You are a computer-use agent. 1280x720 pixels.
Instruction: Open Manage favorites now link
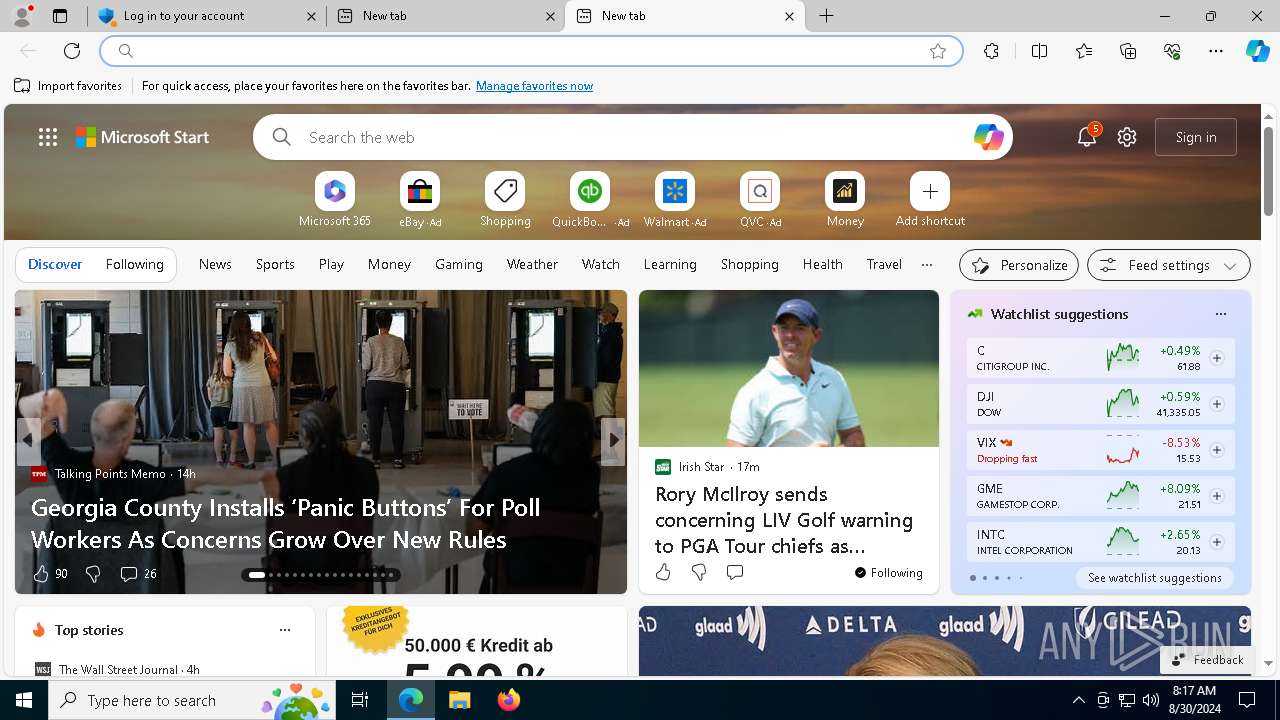tap(534, 86)
